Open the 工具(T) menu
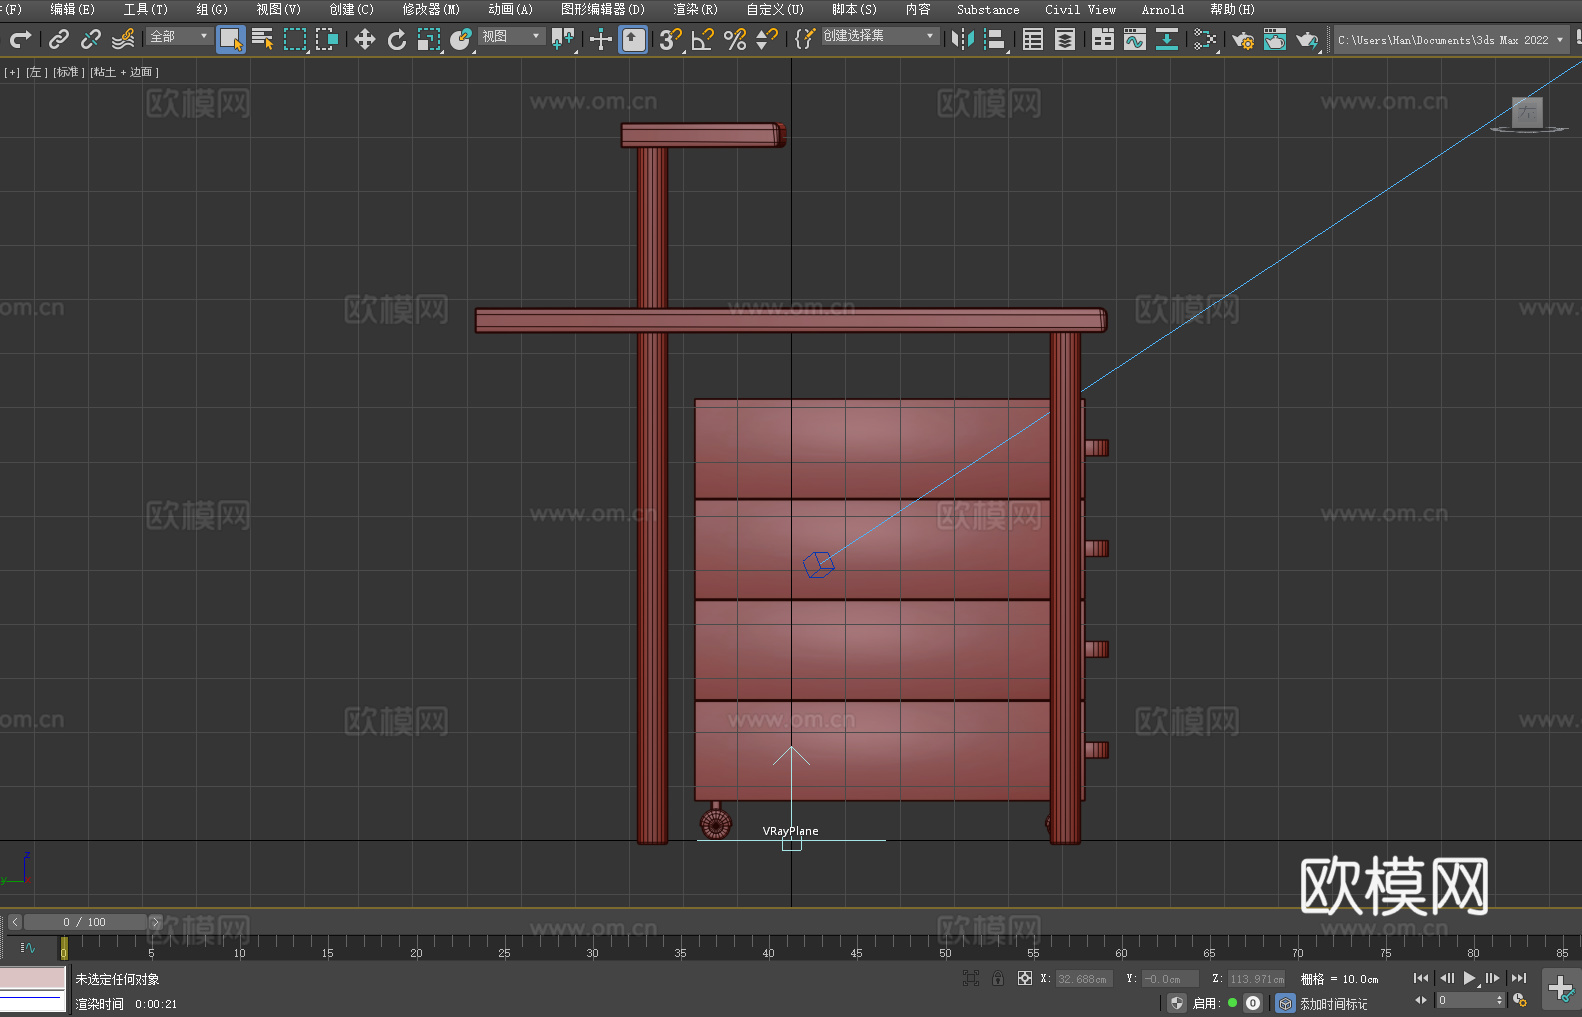The height and width of the screenshot is (1017, 1582). pos(145,9)
